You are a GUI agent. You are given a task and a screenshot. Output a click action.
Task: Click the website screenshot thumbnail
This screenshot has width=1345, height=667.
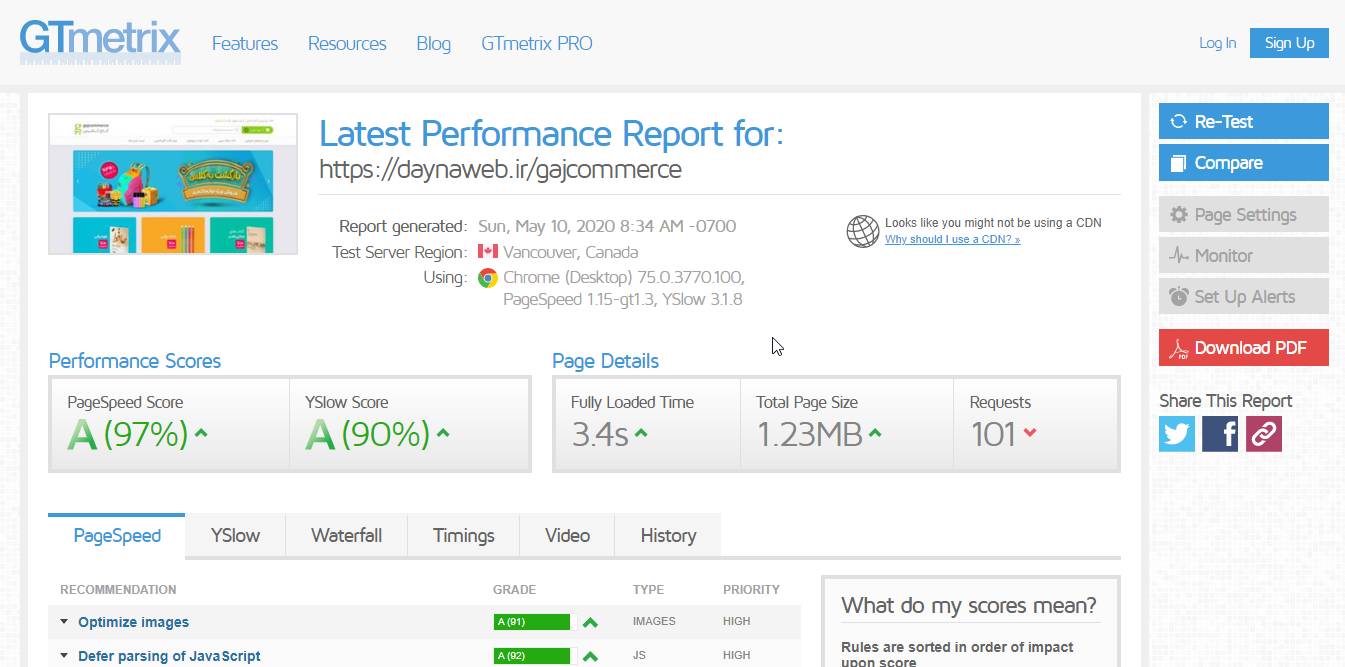173,184
